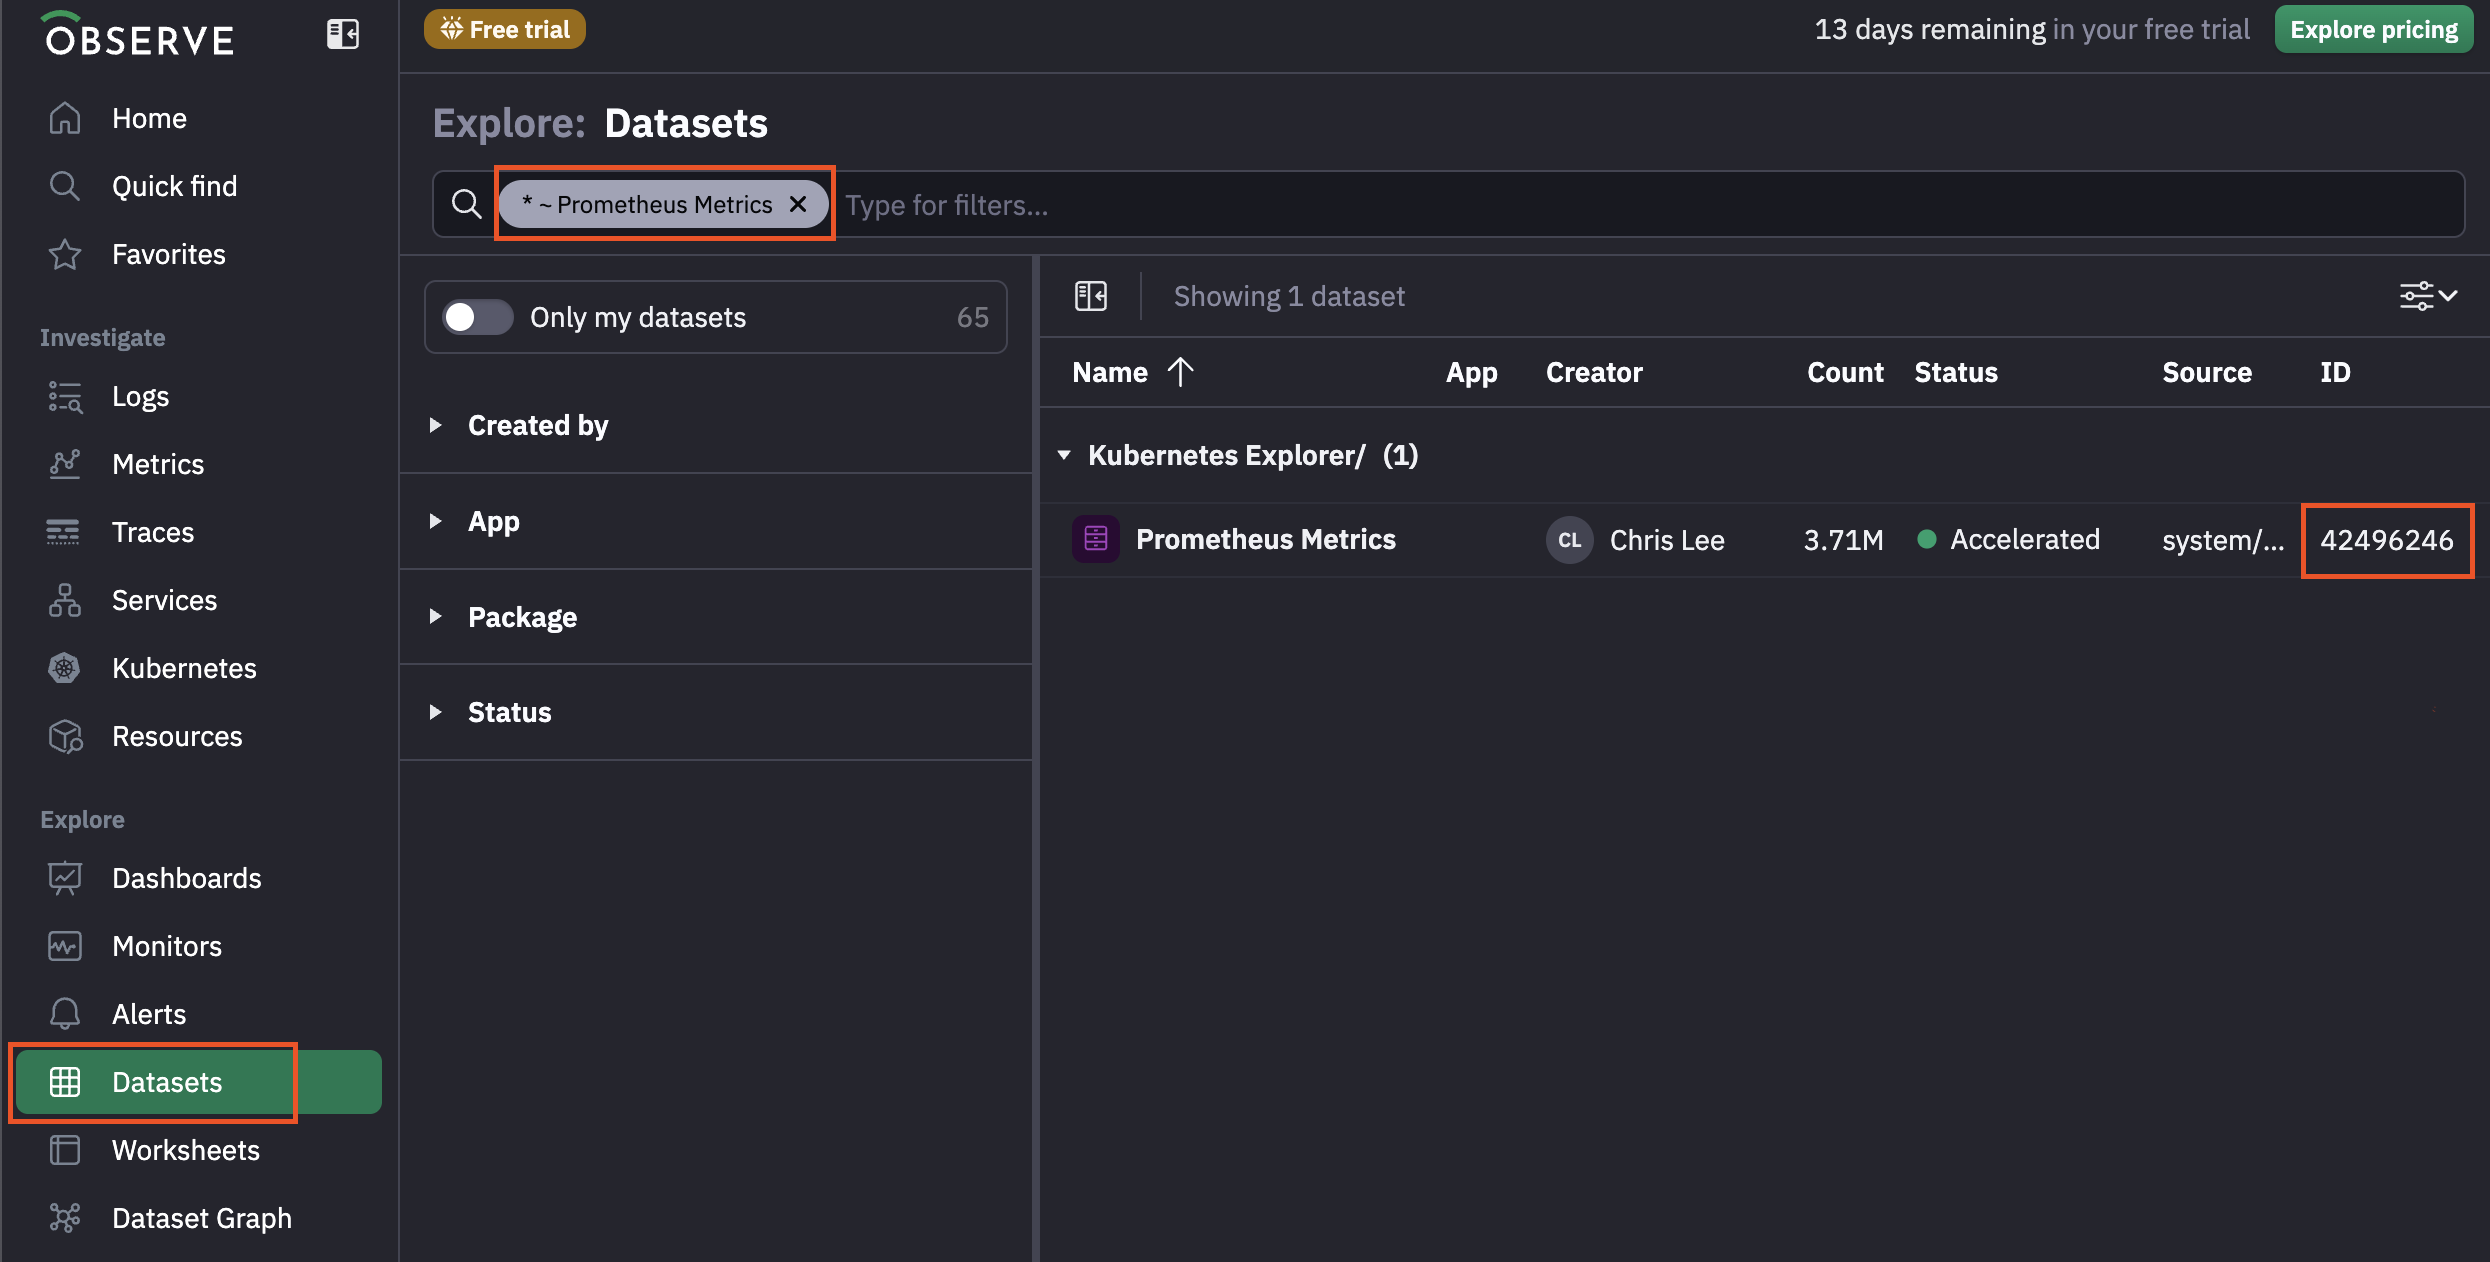Screen dimensions: 2490x1262
Task: Open the Logs explorer
Action: tap(140, 396)
